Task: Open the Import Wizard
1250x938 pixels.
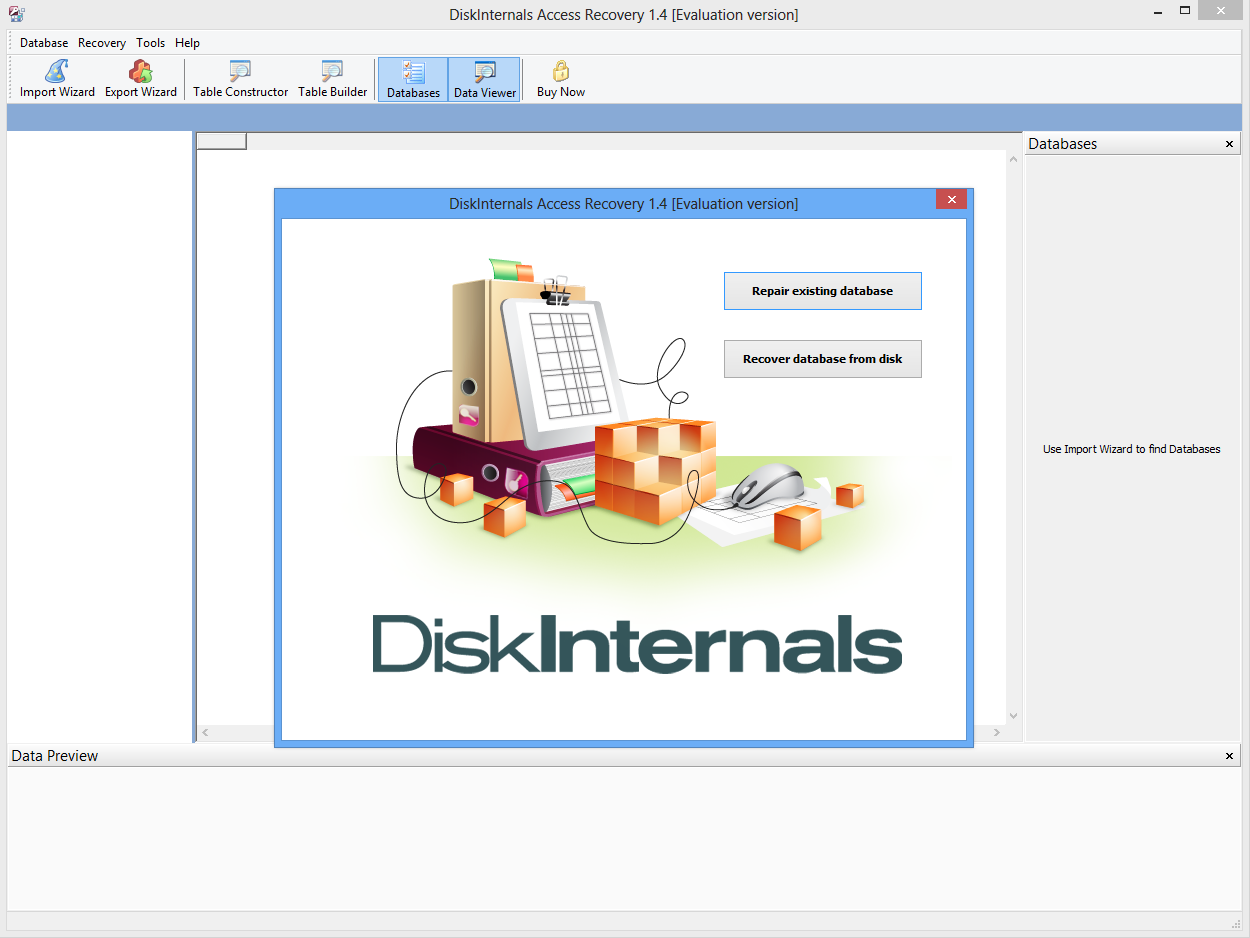Action: click(57, 79)
